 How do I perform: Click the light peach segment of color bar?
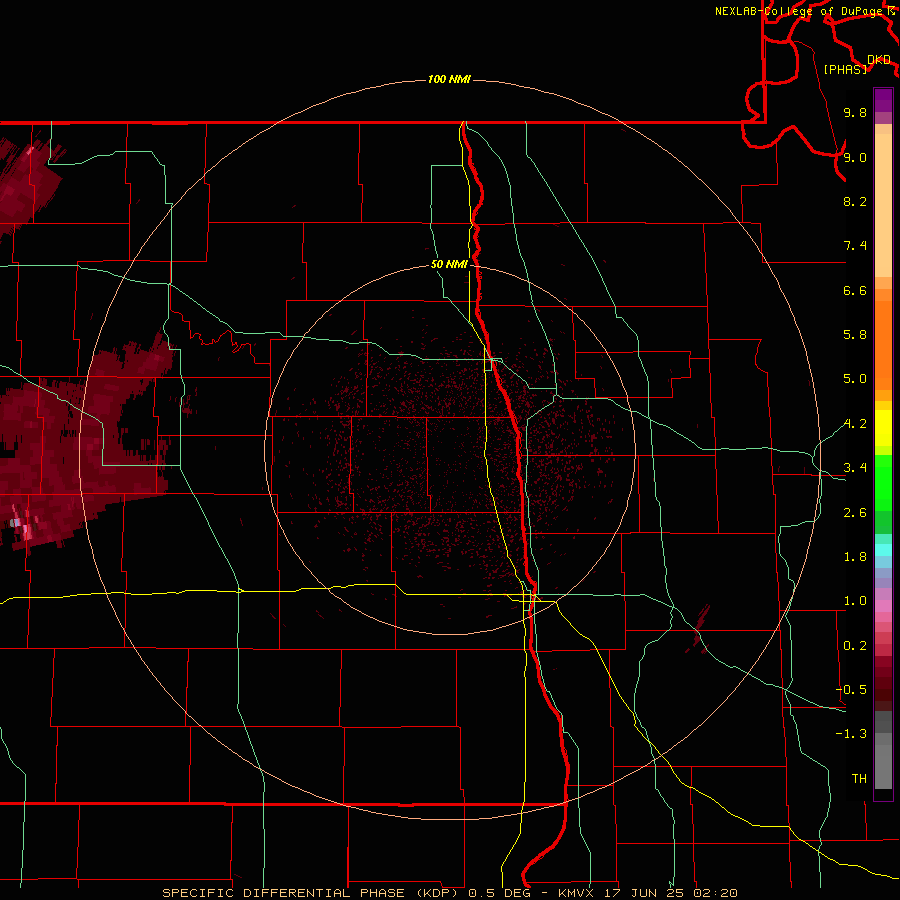click(x=883, y=205)
